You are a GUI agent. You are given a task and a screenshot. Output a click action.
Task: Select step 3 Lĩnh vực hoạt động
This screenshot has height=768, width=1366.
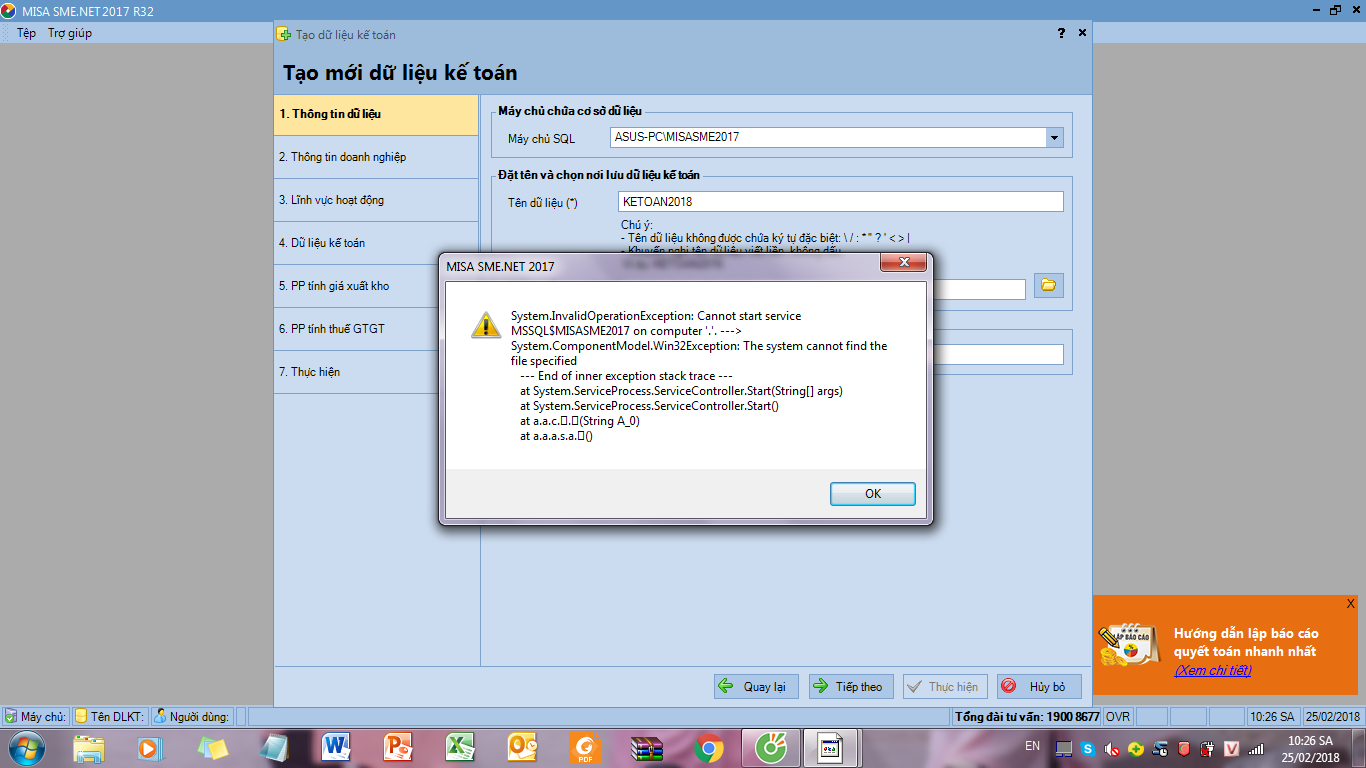coord(376,200)
